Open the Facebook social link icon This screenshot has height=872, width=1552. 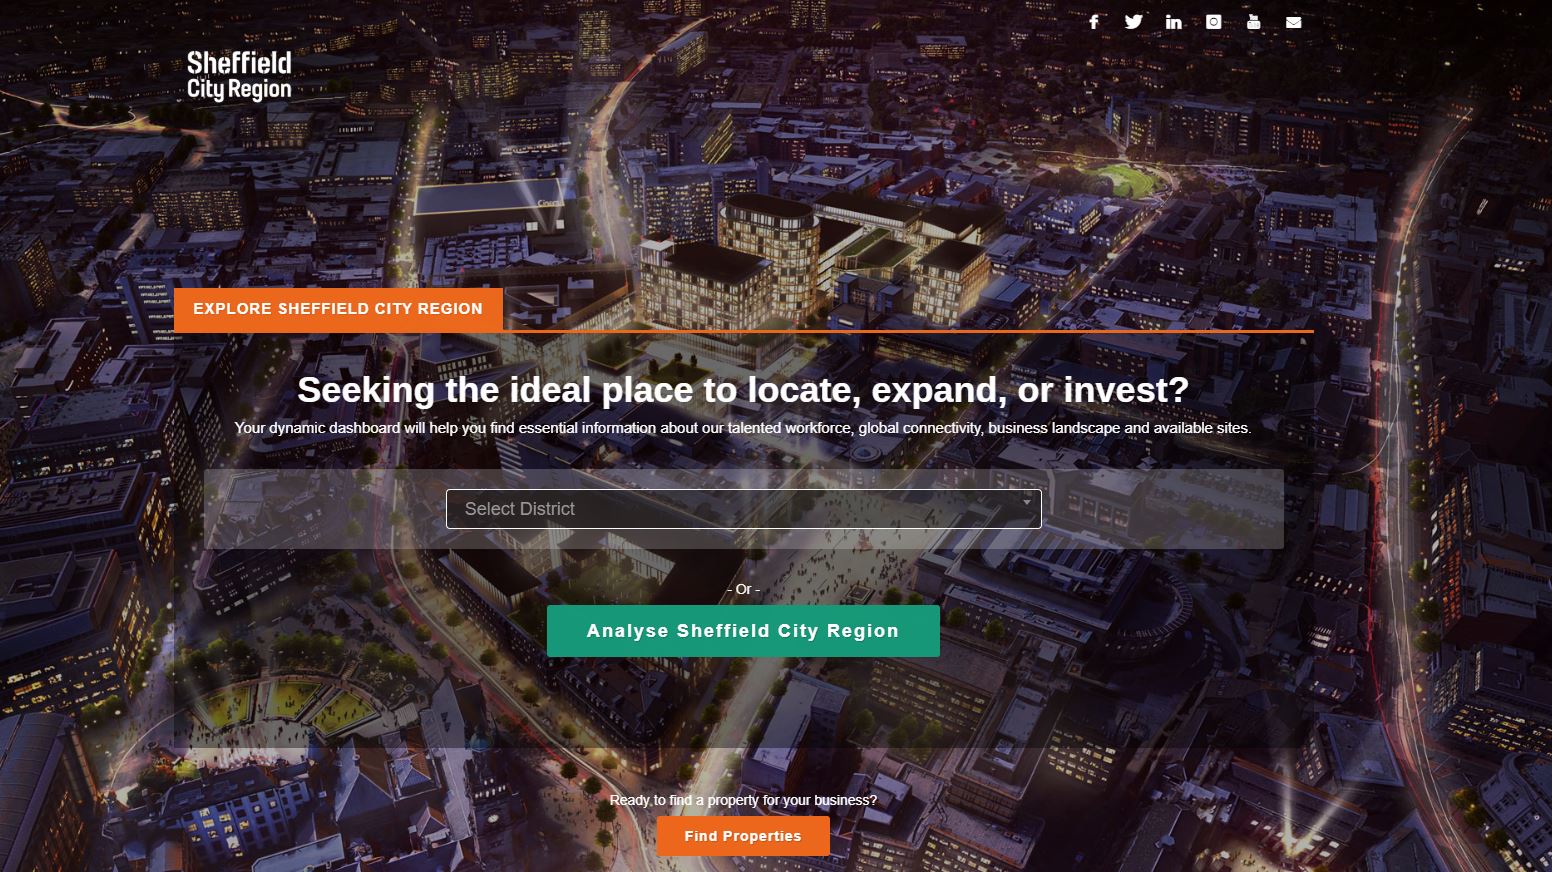(x=1093, y=22)
